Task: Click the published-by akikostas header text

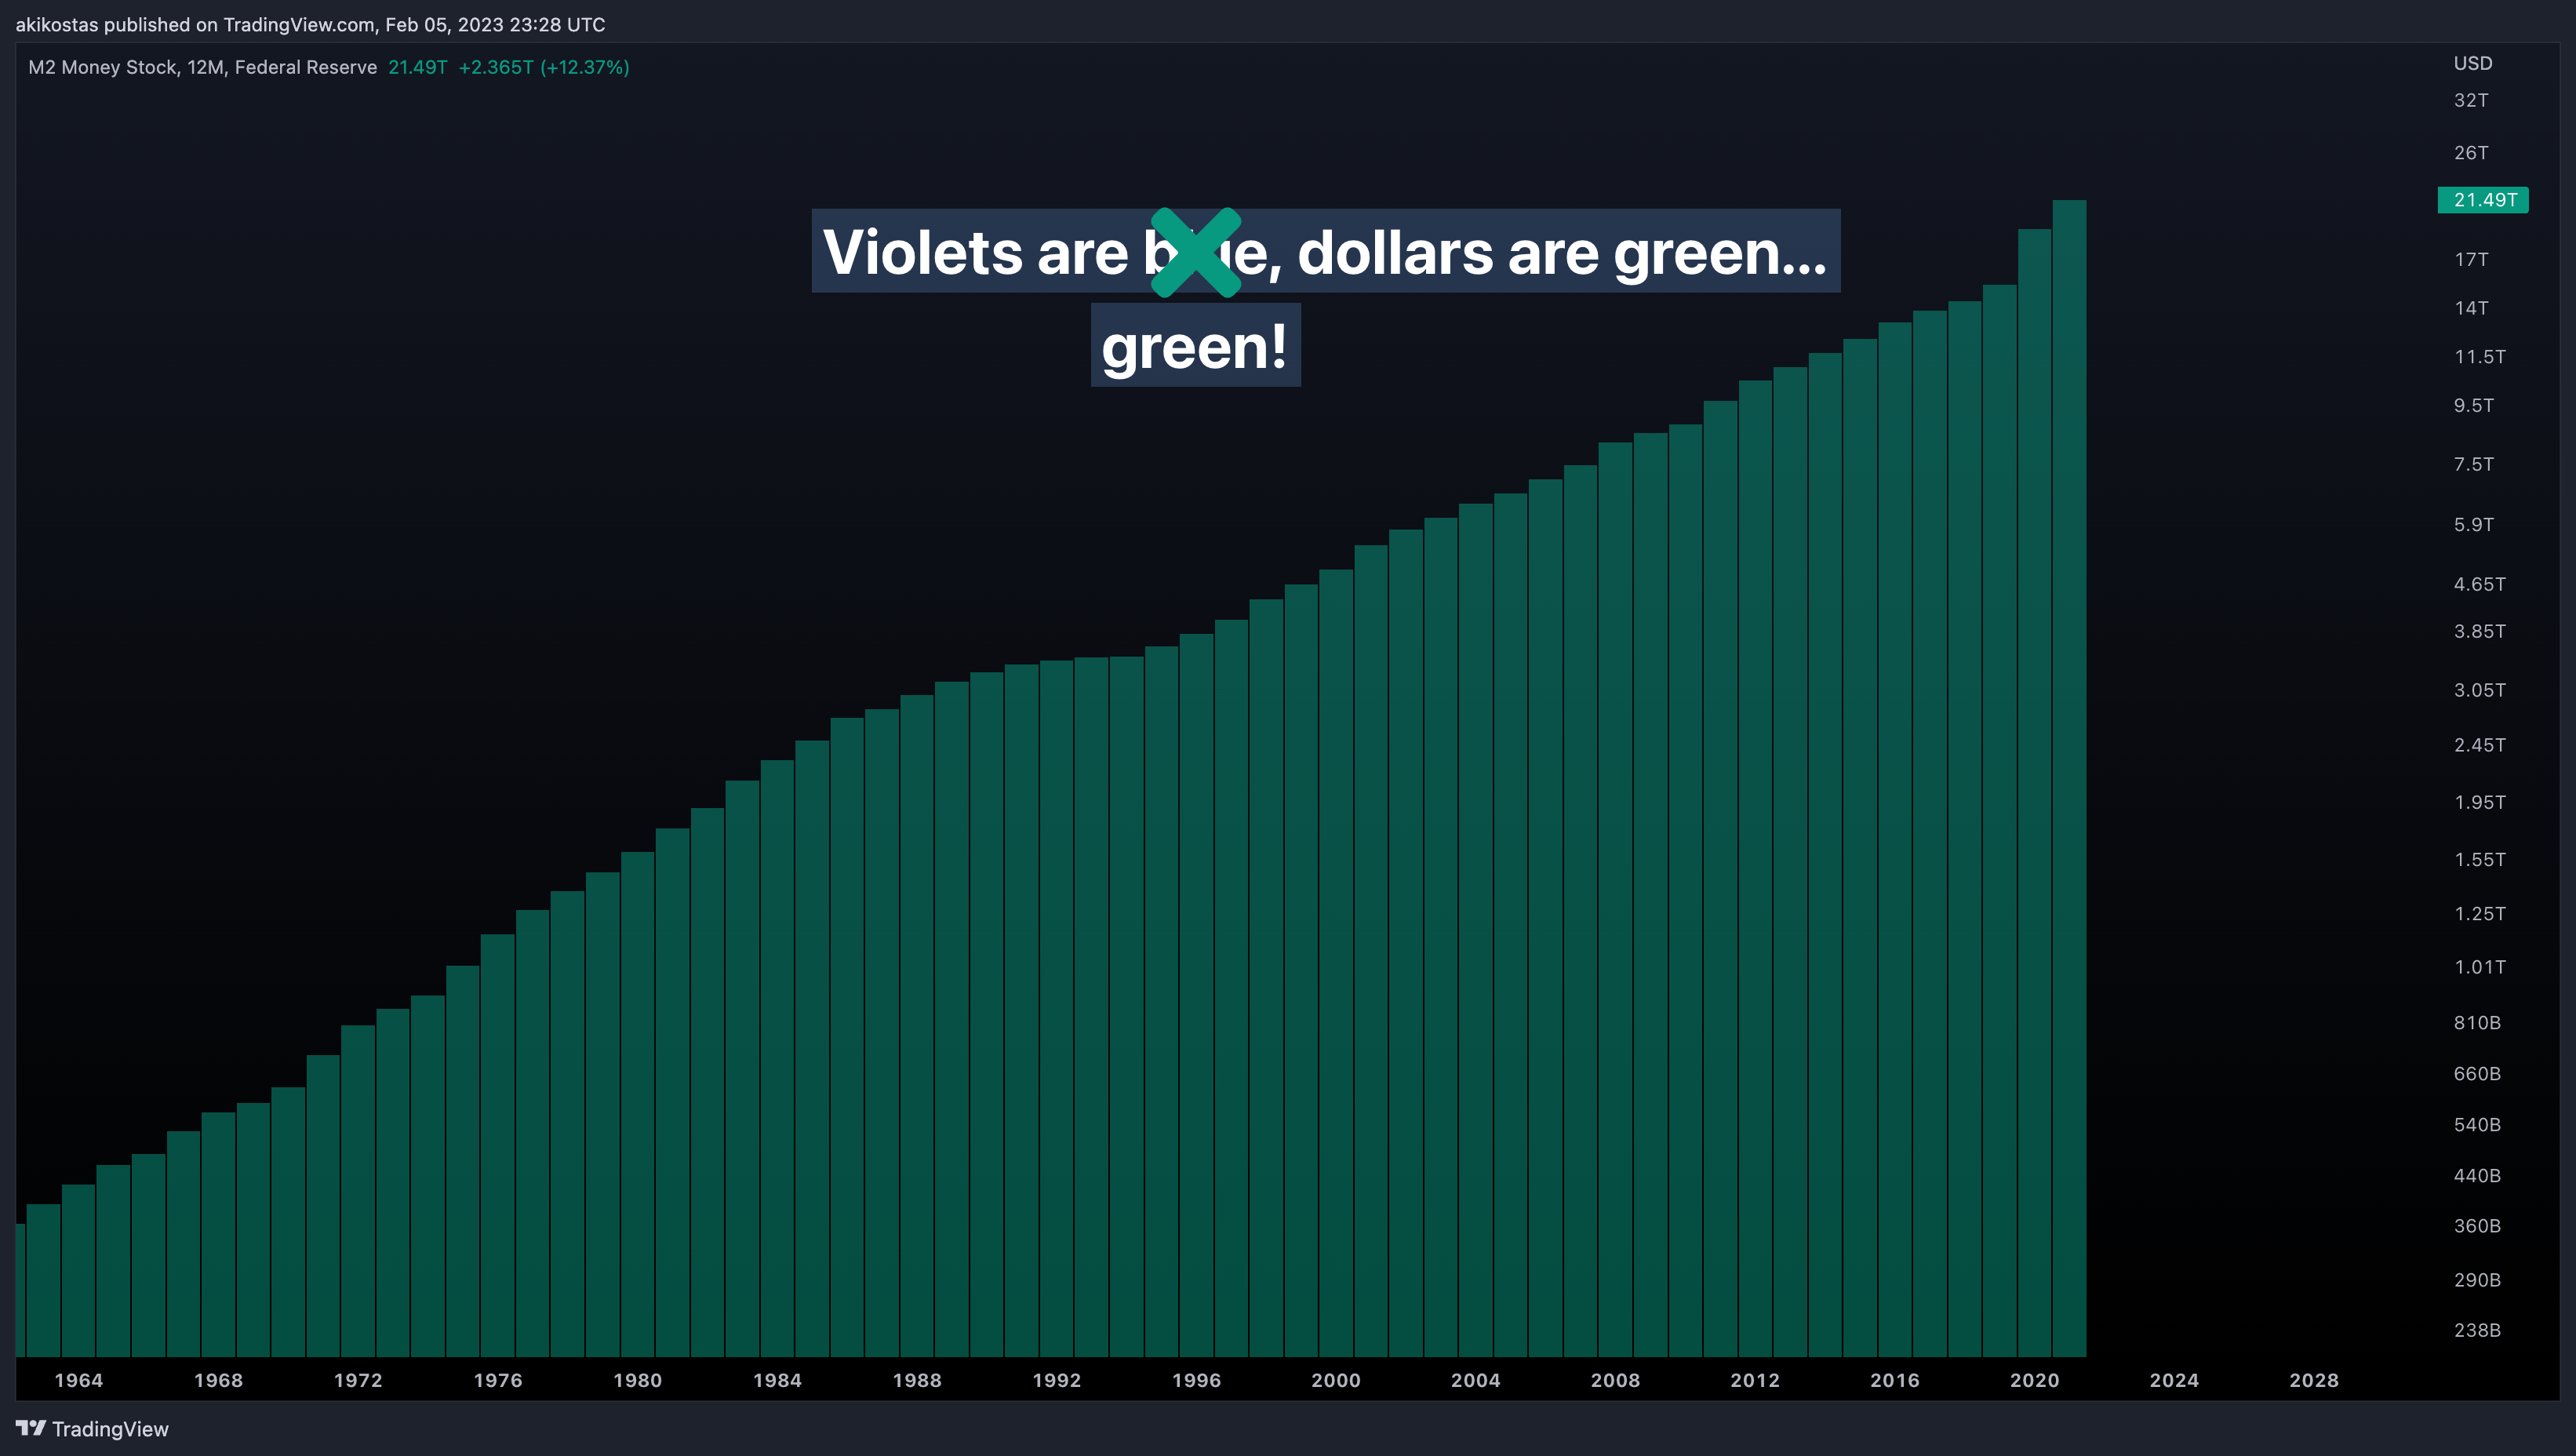Action: click(x=310, y=24)
